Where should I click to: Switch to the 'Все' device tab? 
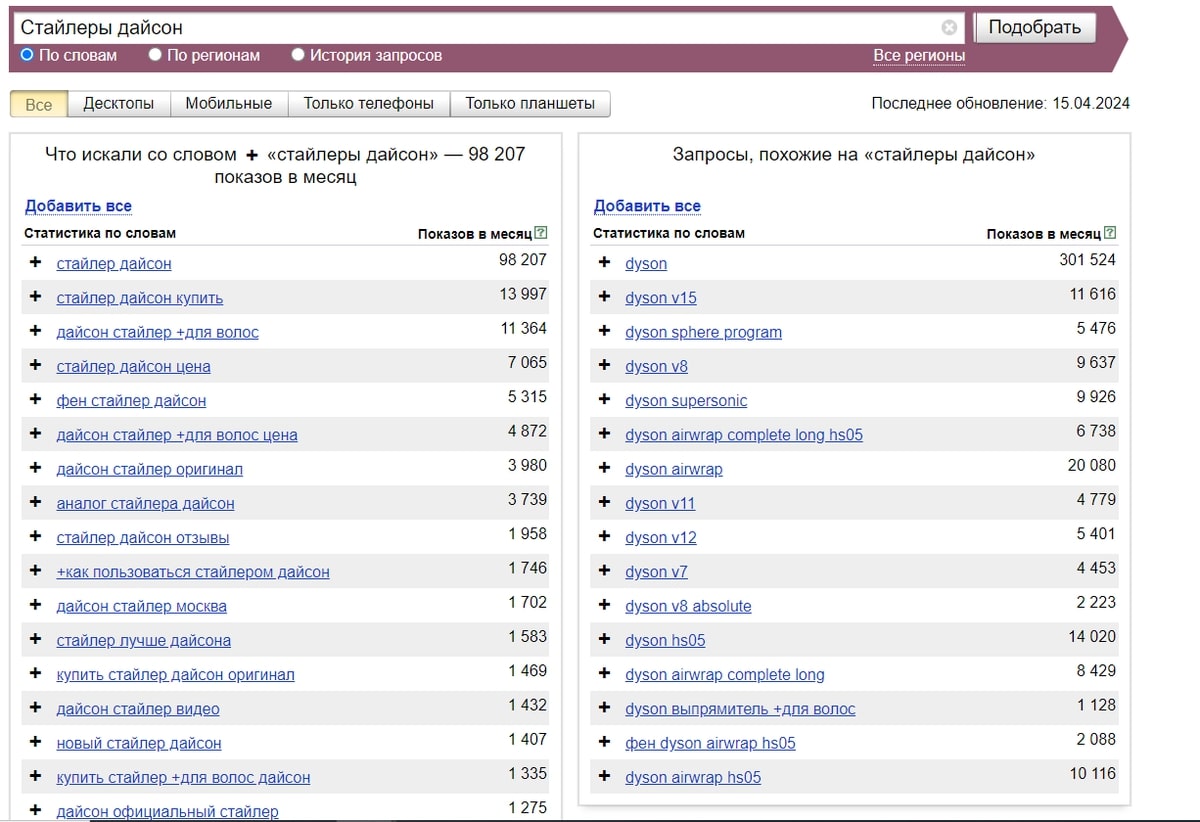(39, 104)
